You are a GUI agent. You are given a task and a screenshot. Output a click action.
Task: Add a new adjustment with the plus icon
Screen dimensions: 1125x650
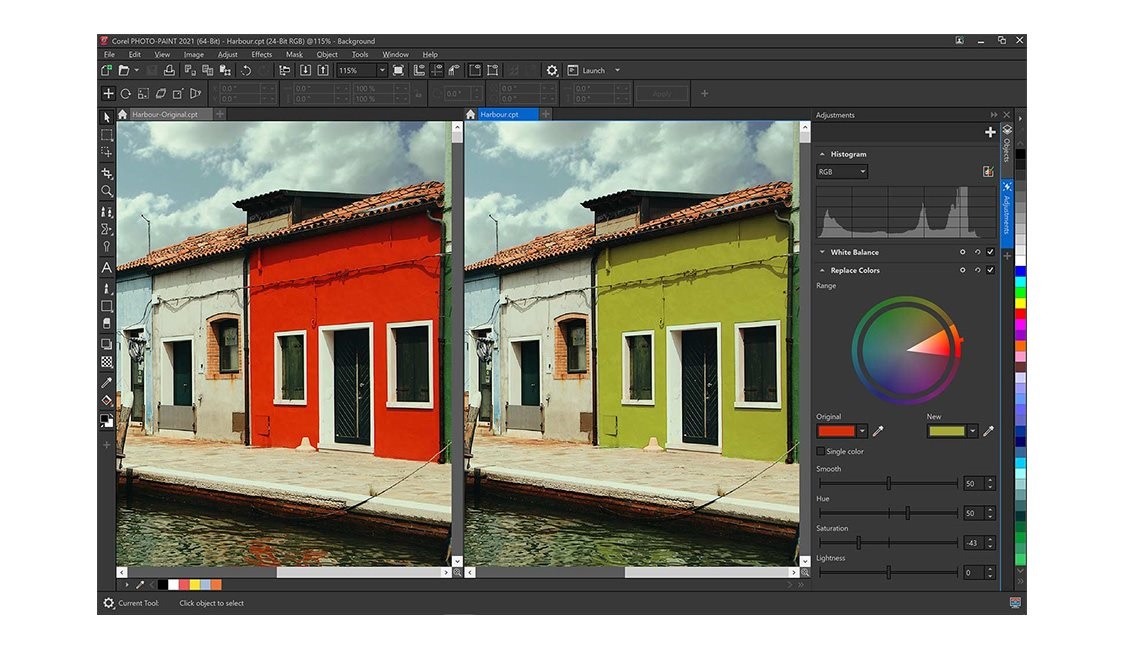989,131
